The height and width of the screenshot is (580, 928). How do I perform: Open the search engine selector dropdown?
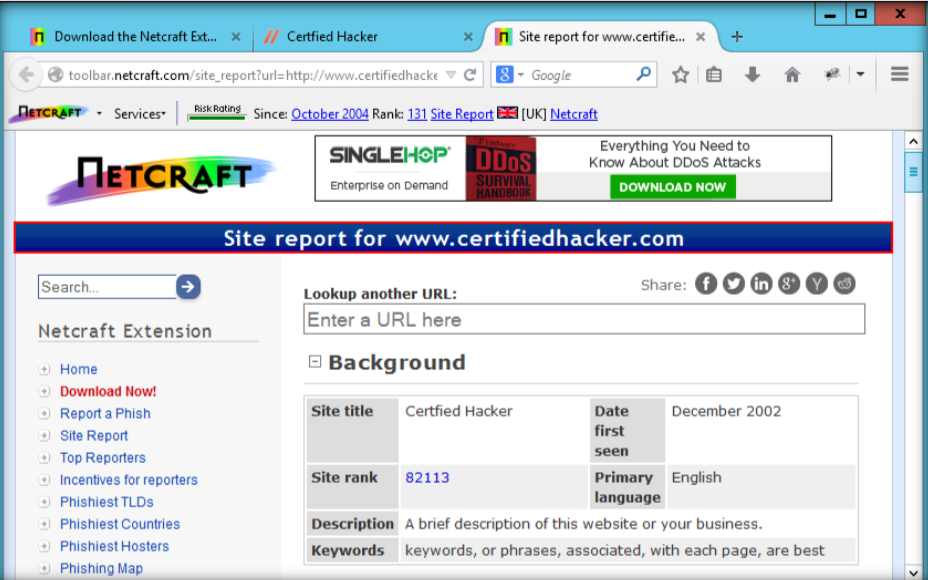click(509, 75)
